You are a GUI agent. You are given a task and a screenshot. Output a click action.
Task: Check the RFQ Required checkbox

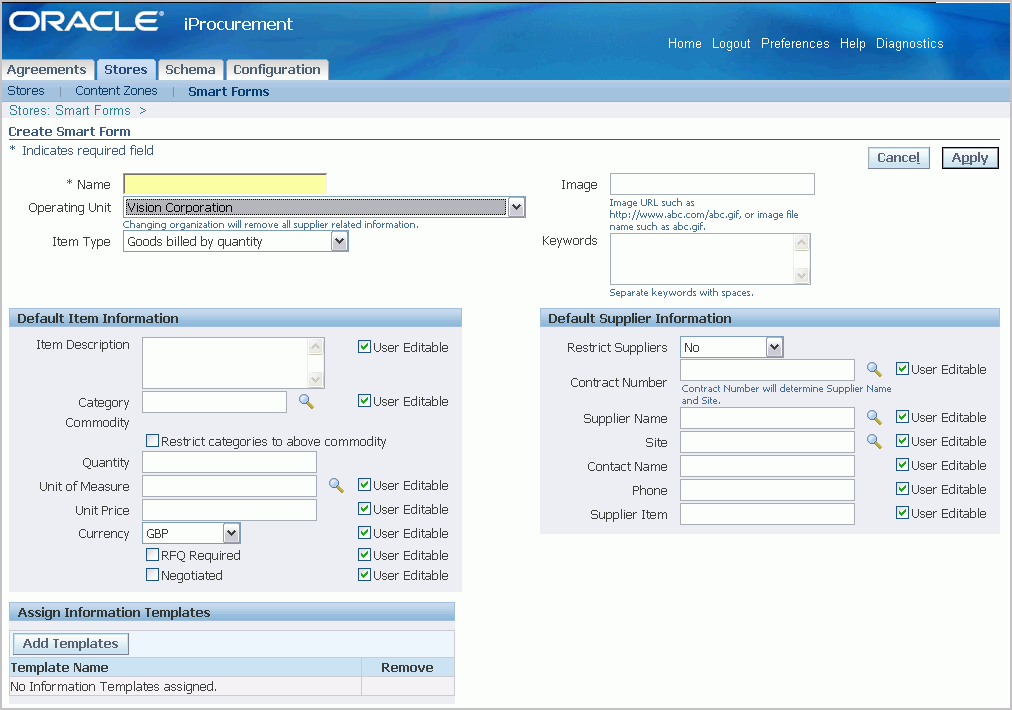click(x=152, y=554)
